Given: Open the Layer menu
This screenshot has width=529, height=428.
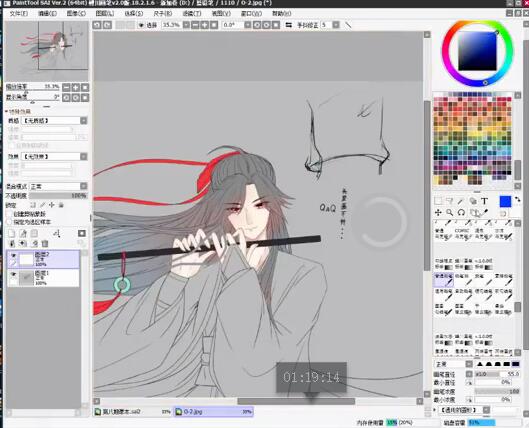Looking at the screenshot, I should (105, 13).
